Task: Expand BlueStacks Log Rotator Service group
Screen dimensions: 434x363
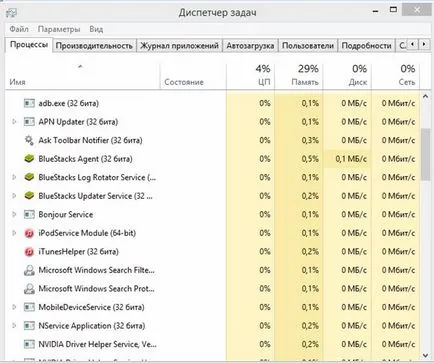Action: 14,177
